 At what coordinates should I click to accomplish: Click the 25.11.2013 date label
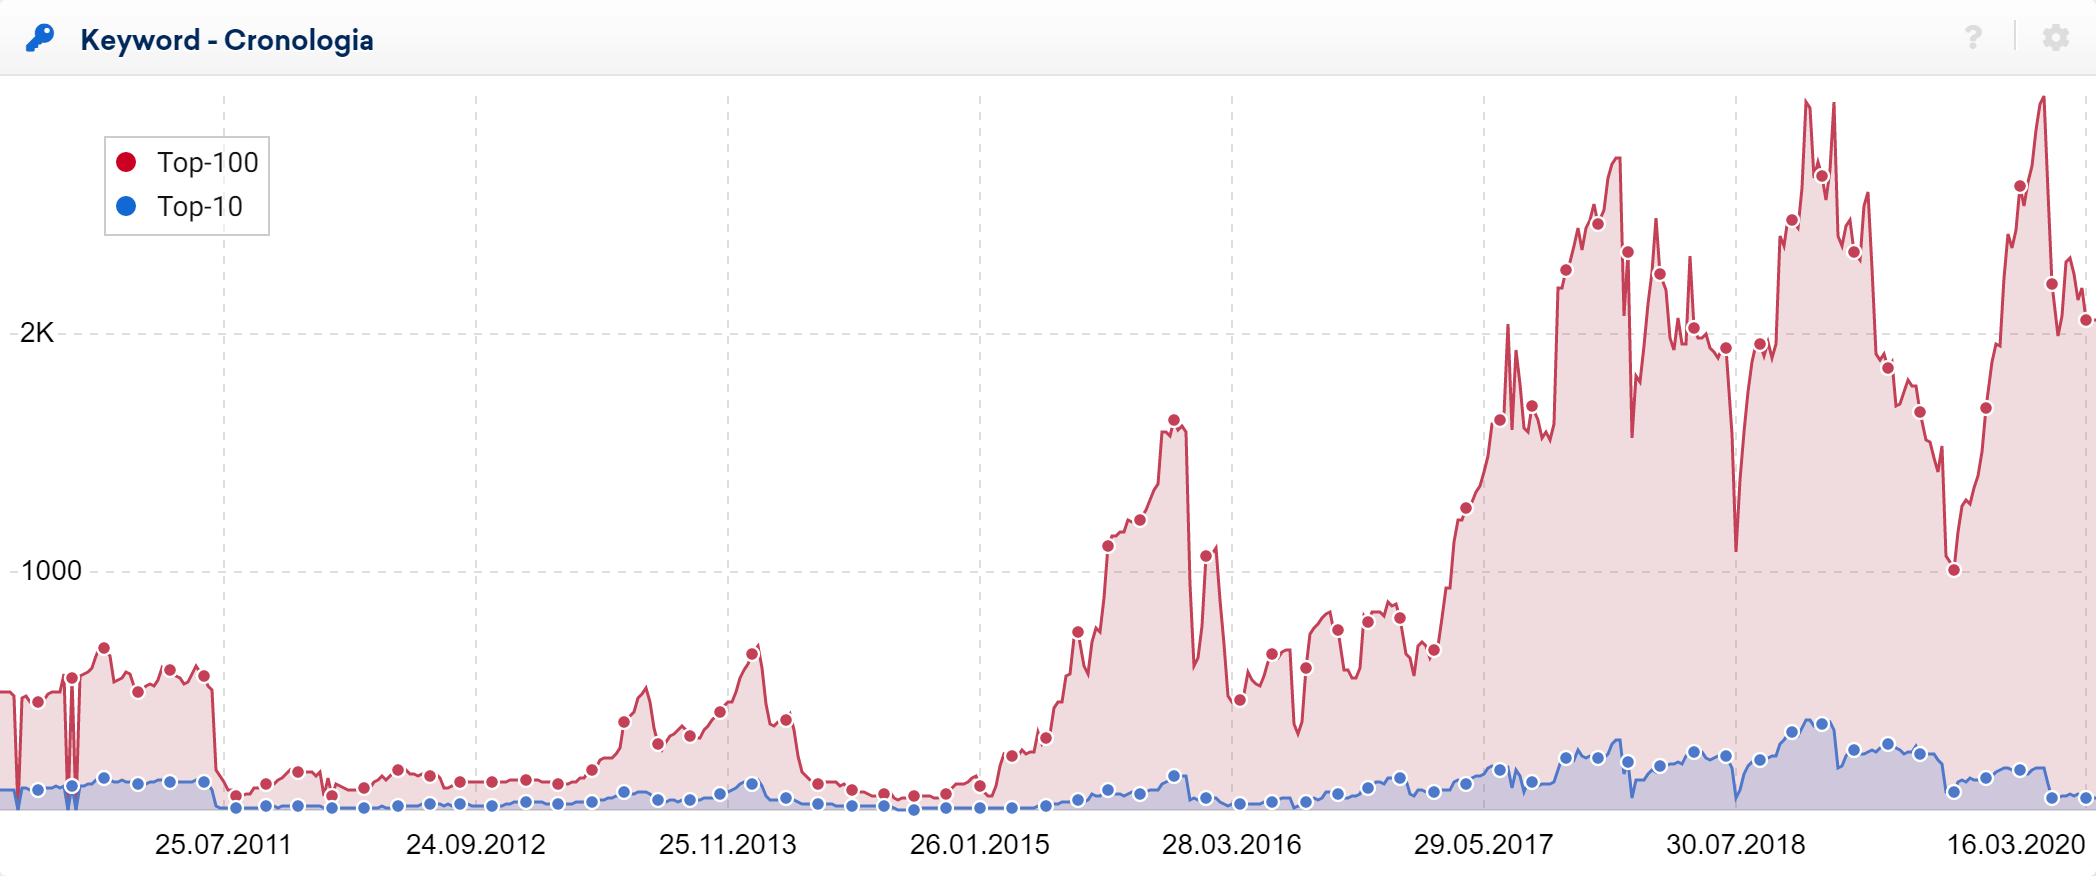pos(728,845)
